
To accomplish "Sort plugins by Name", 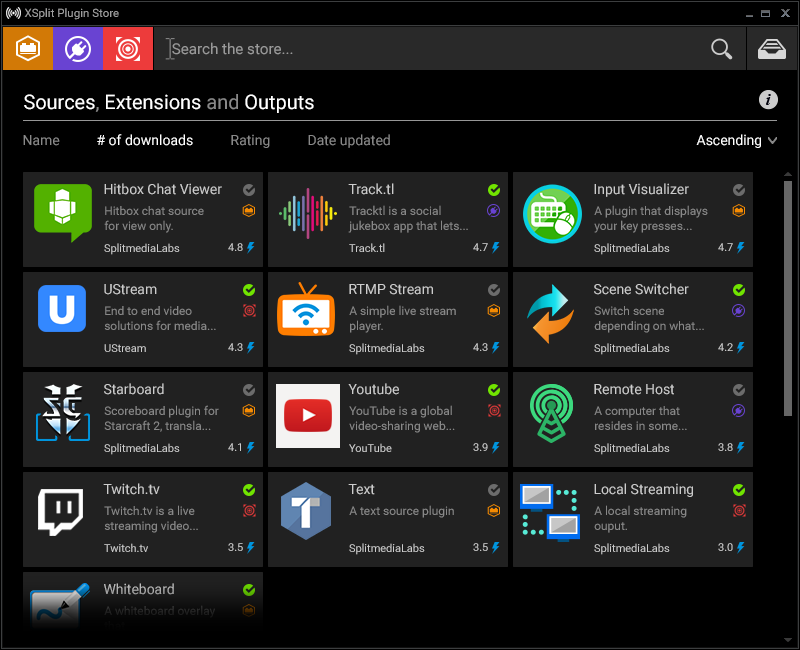I will (x=41, y=141).
